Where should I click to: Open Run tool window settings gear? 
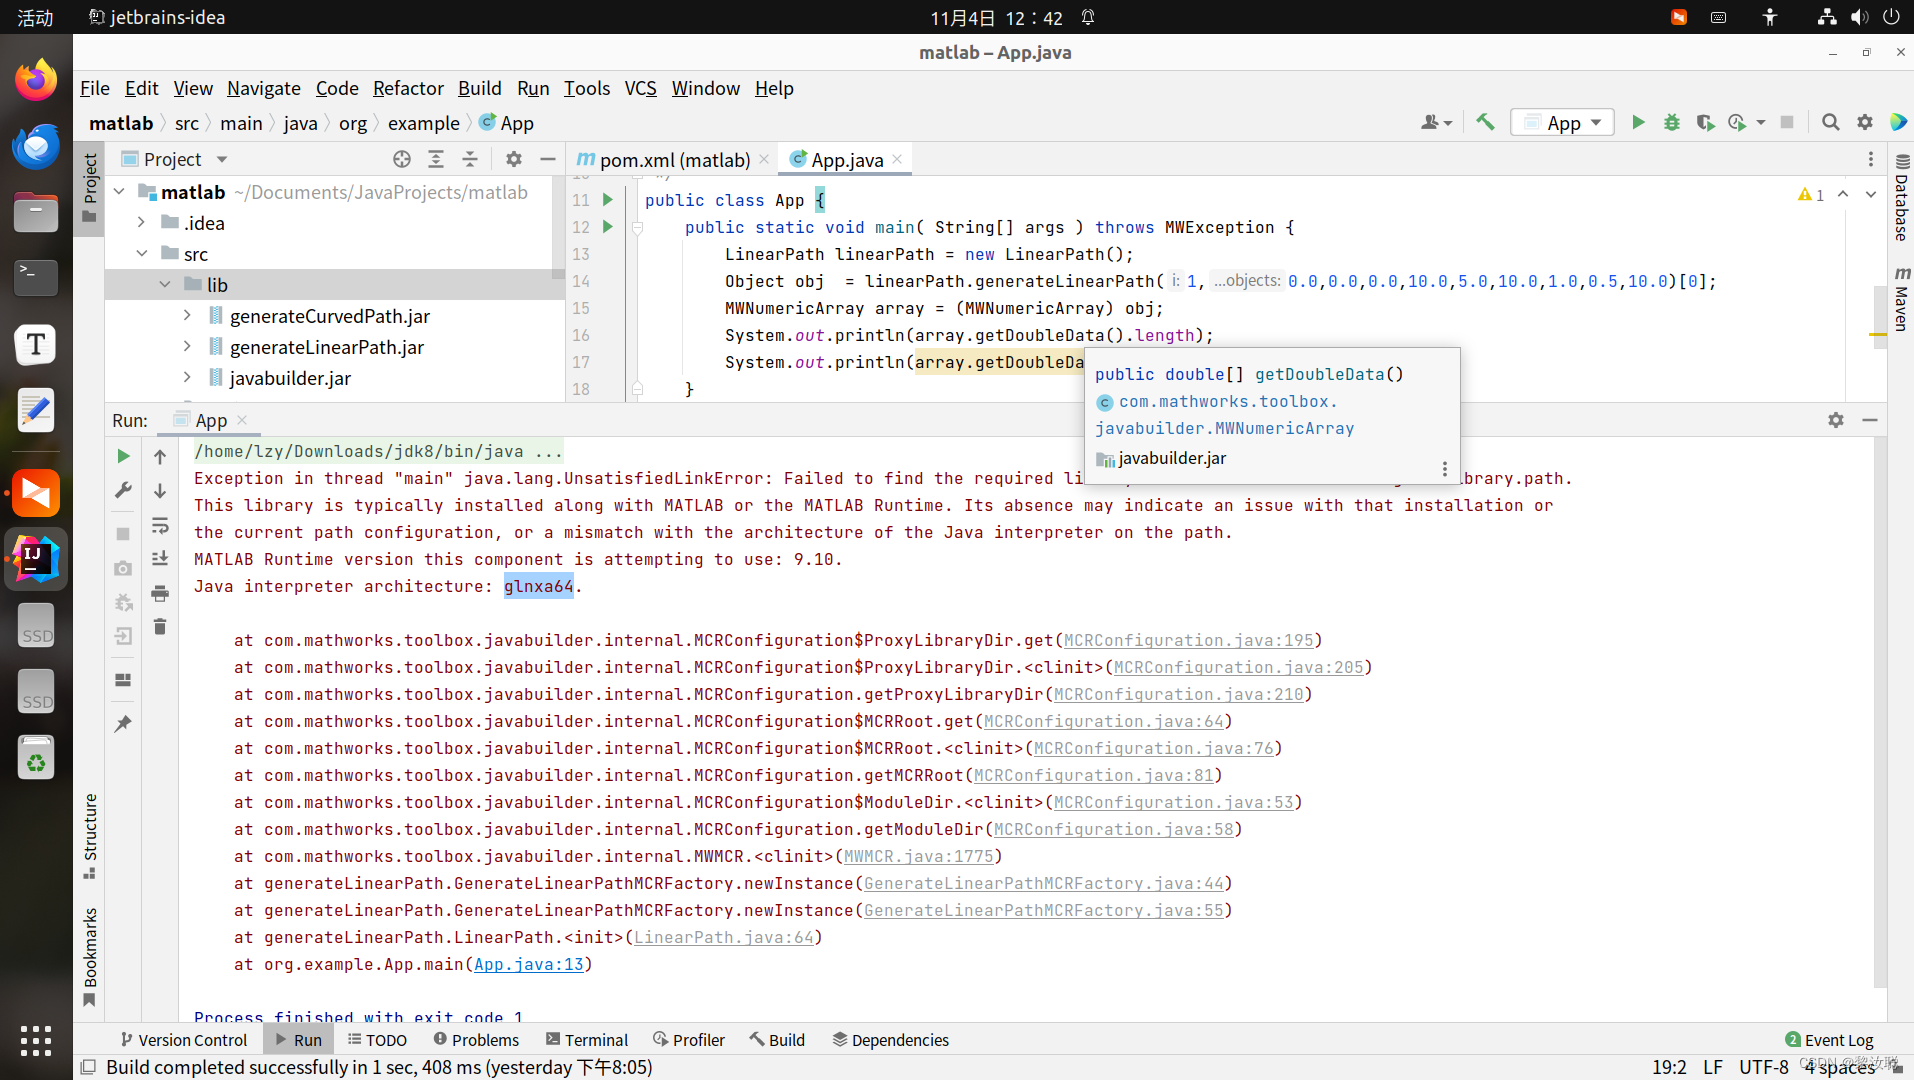[x=1836, y=420]
